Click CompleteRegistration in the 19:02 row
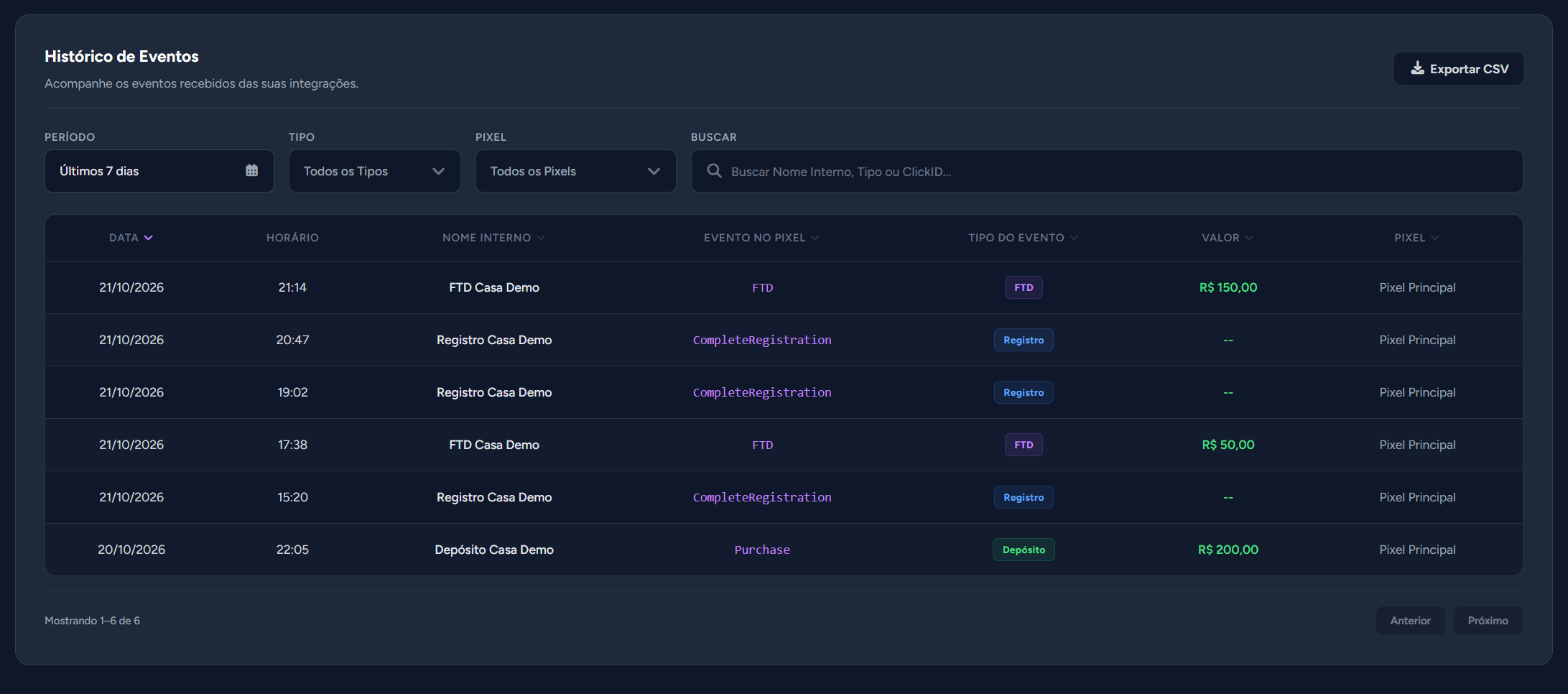The height and width of the screenshot is (694, 1568). [x=762, y=393]
